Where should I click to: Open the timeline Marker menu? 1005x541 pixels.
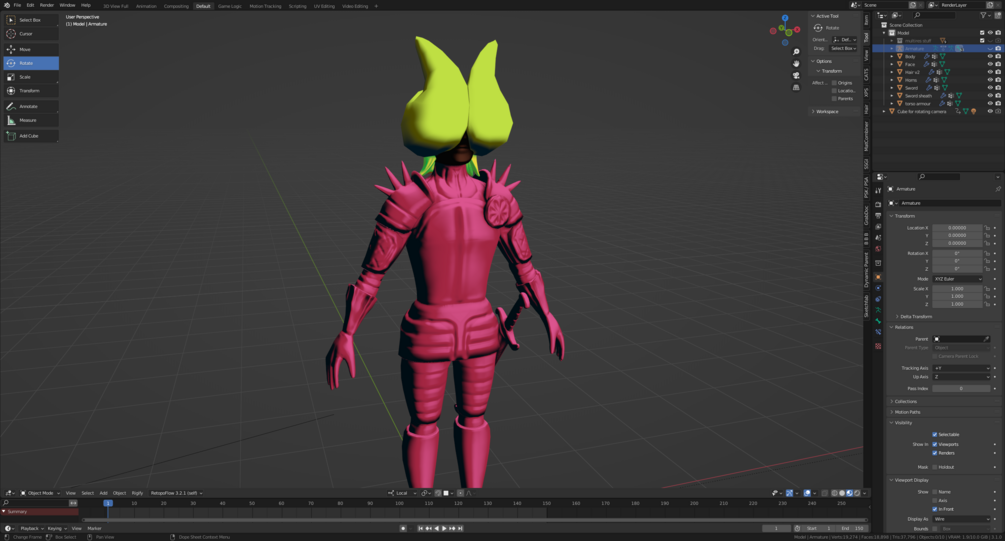[94, 528]
